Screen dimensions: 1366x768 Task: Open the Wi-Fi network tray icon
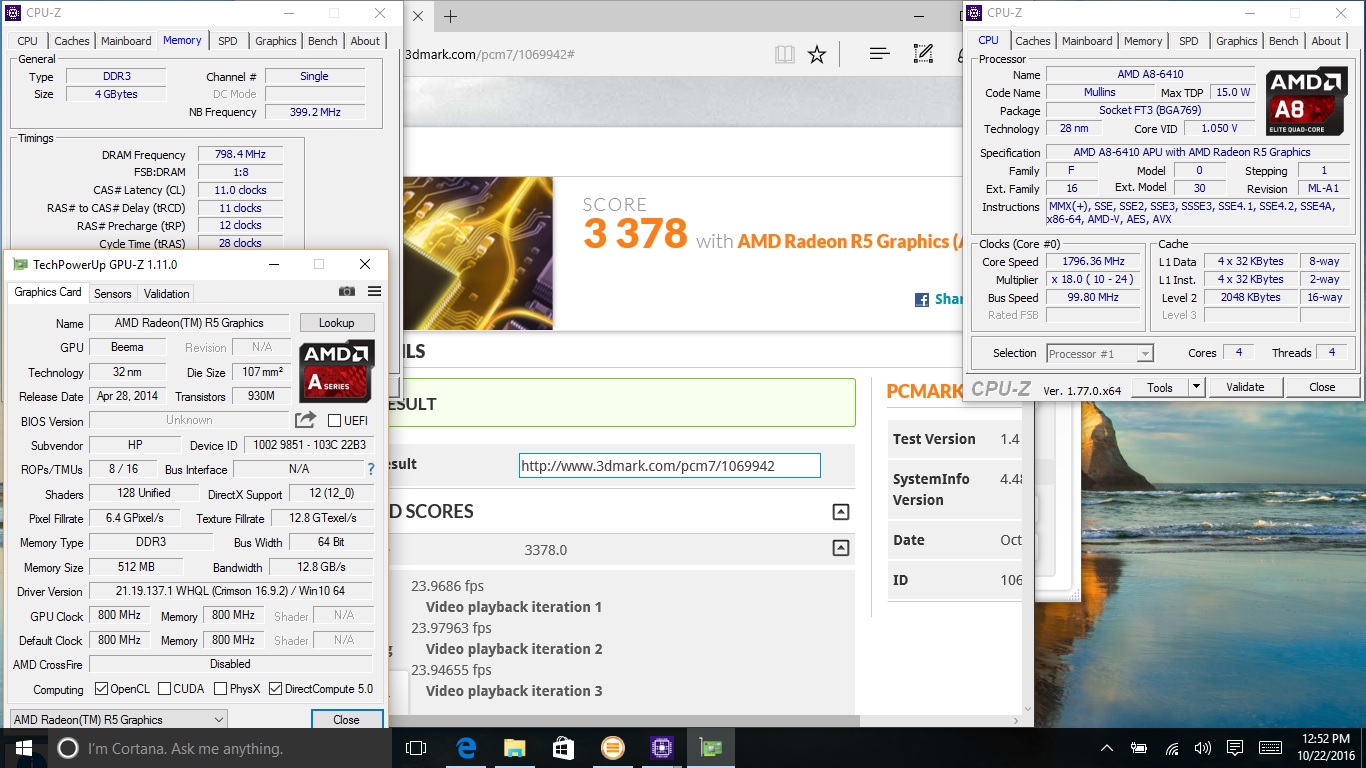[1171, 748]
